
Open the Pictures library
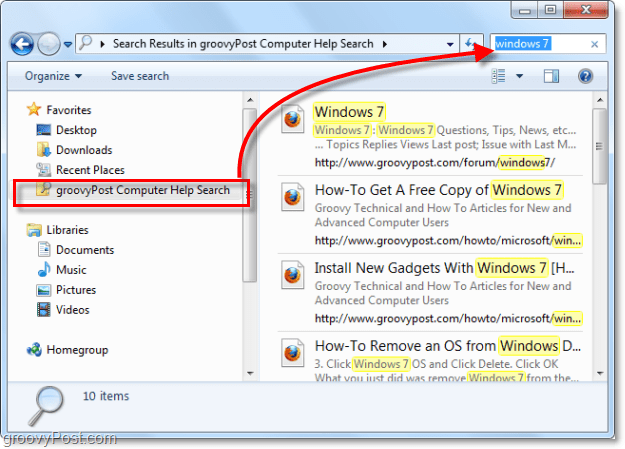[x=76, y=289]
